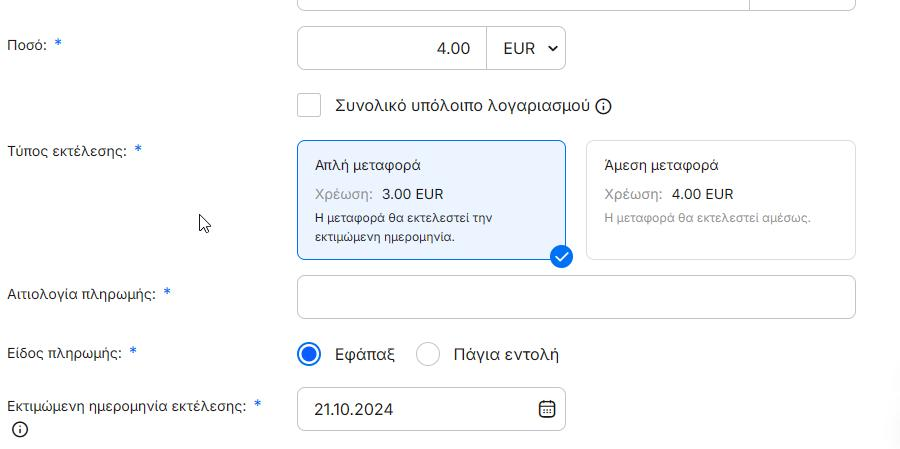
Task: Click the amount field showing 4.00
Action: click(392, 48)
